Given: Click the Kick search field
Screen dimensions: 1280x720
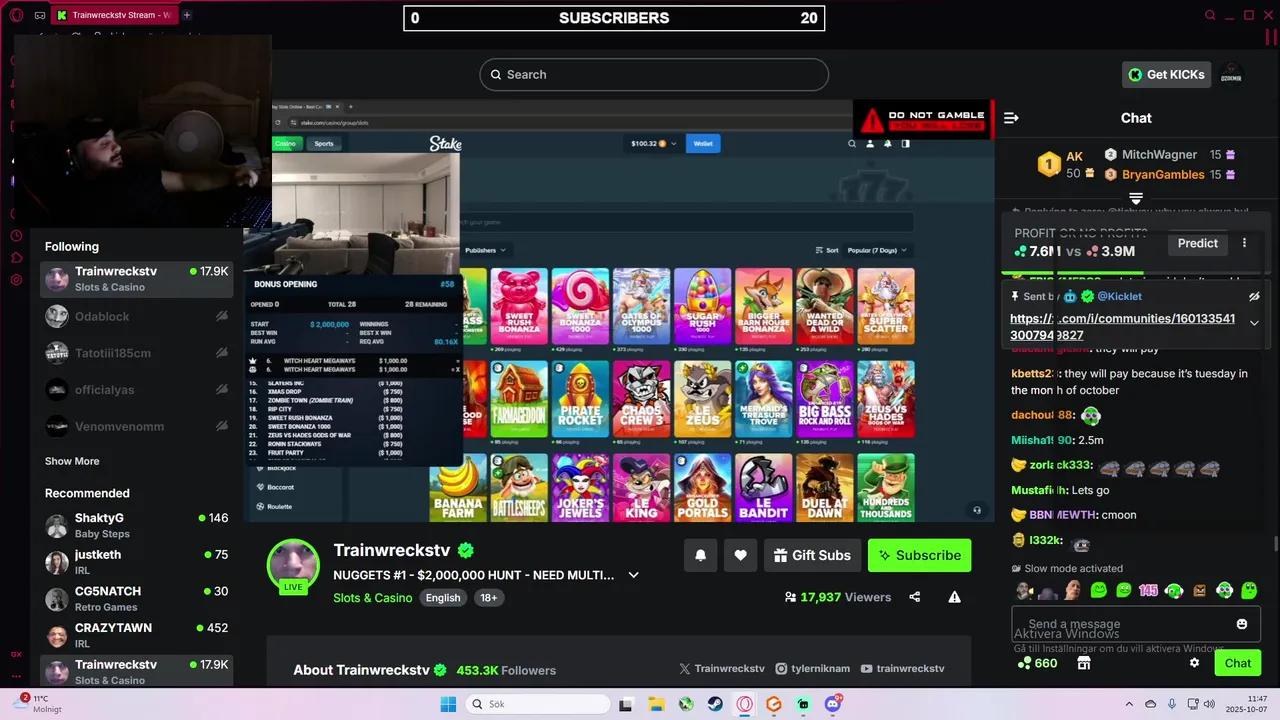Looking at the screenshot, I should tap(654, 75).
